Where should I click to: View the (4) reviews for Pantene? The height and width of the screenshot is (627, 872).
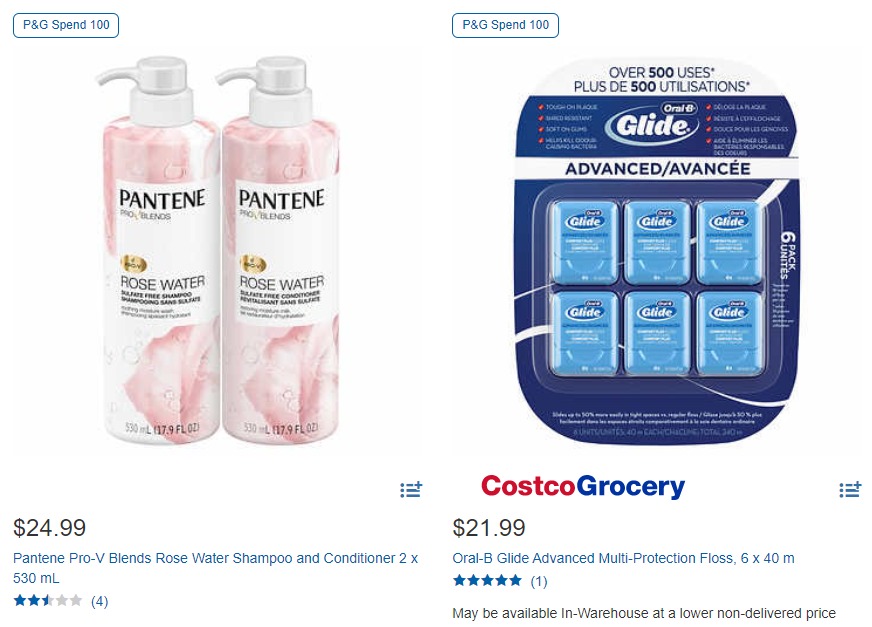click(100, 601)
